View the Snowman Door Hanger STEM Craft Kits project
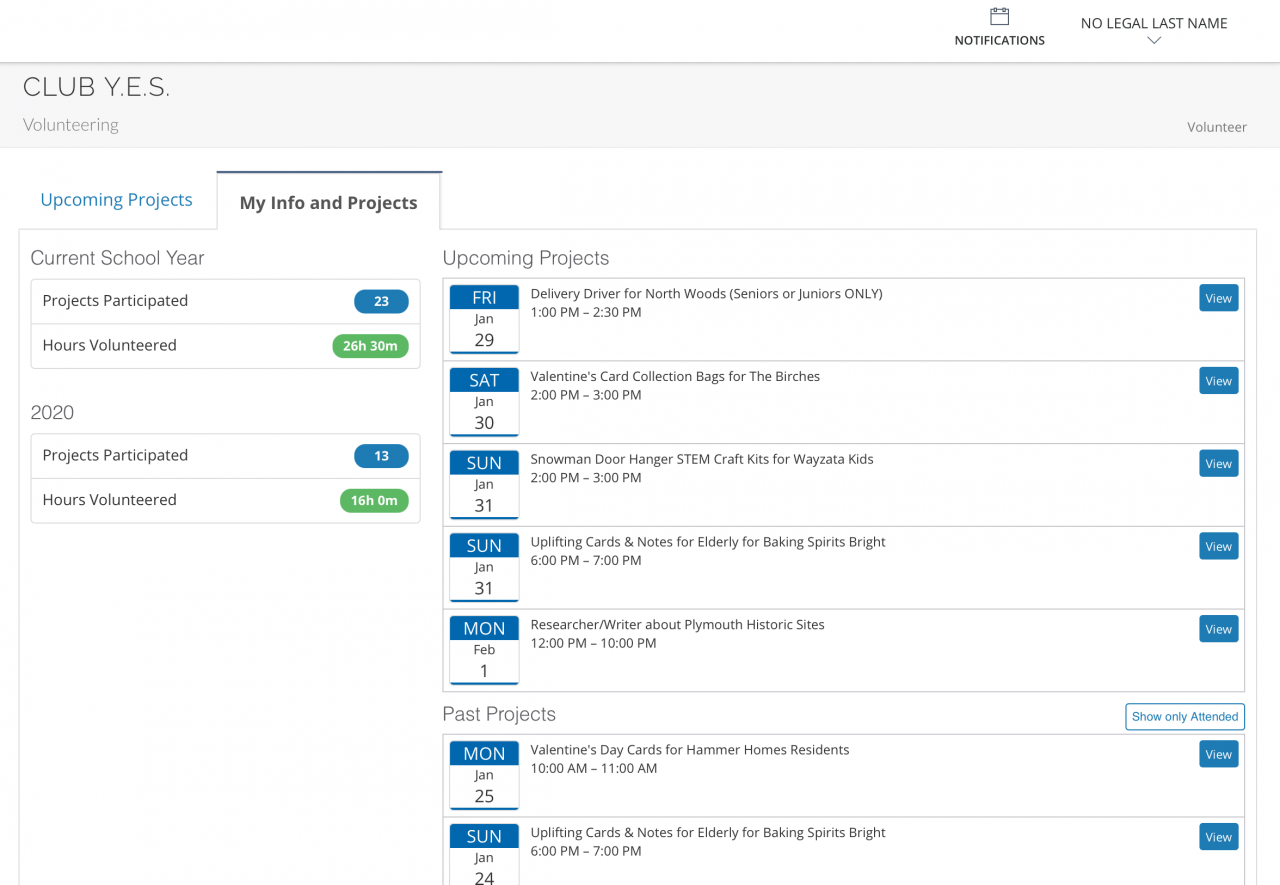The width and height of the screenshot is (1280, 885). [1218, 464]
